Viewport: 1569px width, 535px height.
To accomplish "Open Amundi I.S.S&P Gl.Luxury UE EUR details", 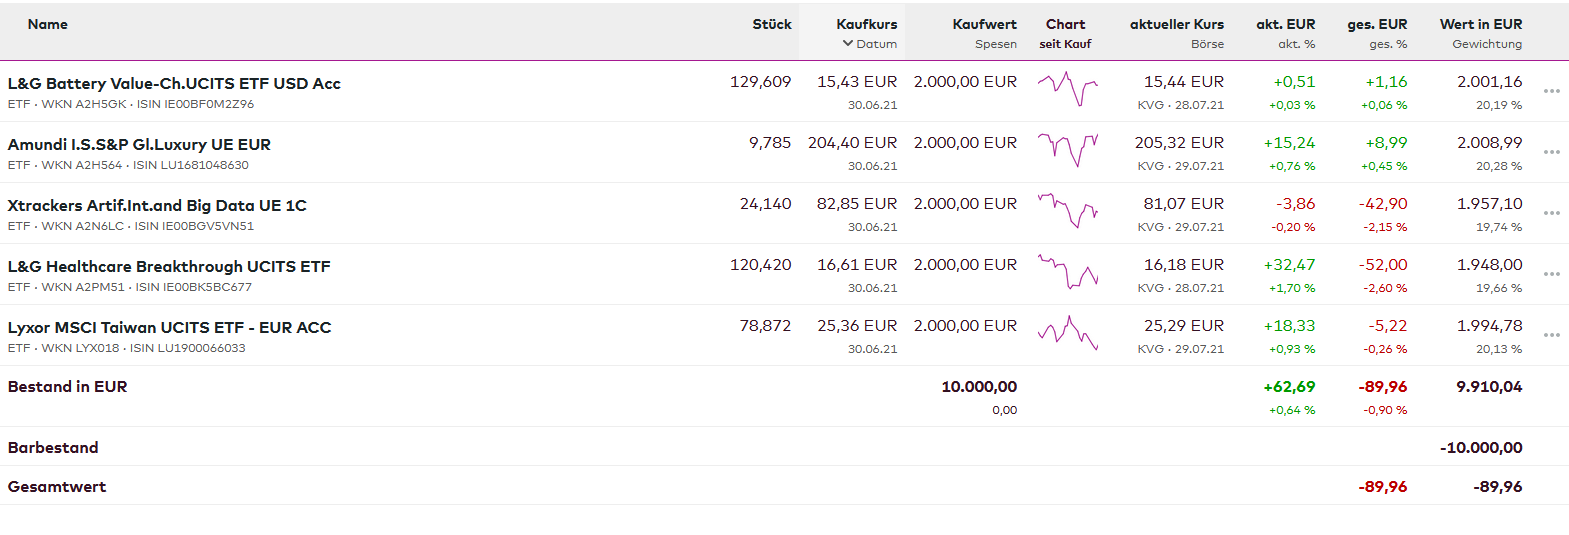I will click(x=139, y=145).
